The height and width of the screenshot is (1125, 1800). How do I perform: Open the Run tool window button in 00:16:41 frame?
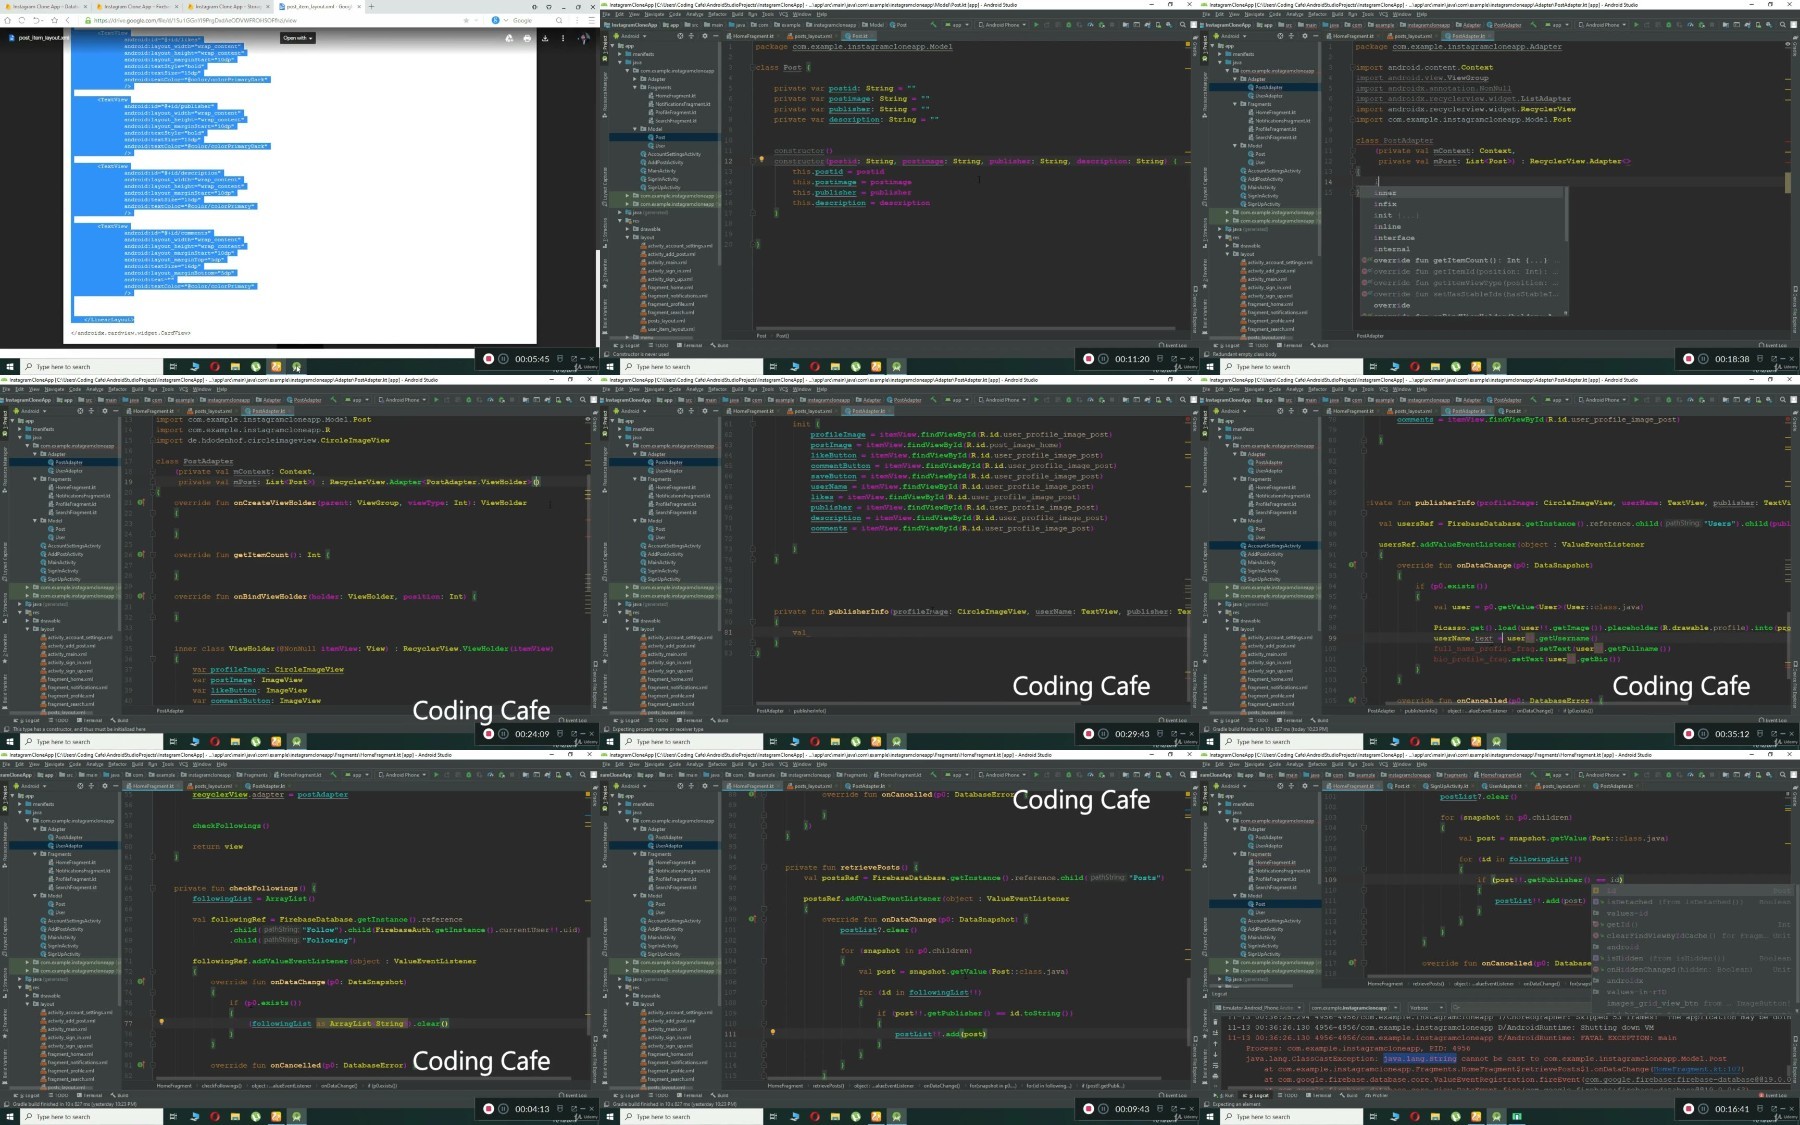(1224, 1095)
